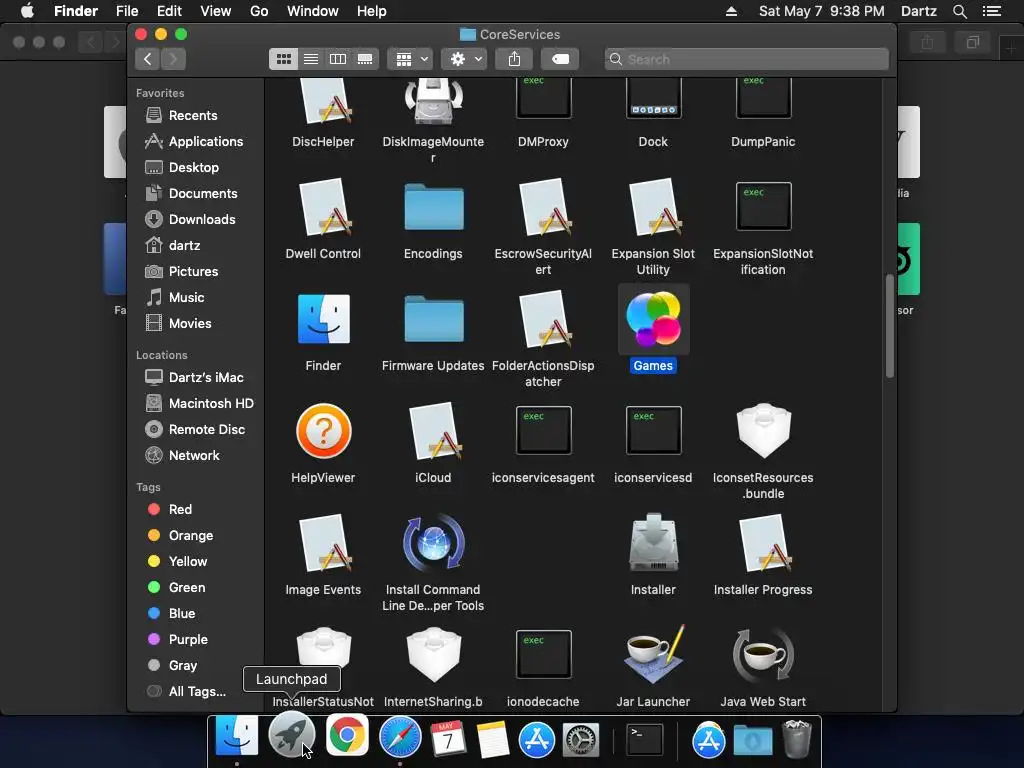
Task: Select the HelpViewer icon
Action: point(323,431)
